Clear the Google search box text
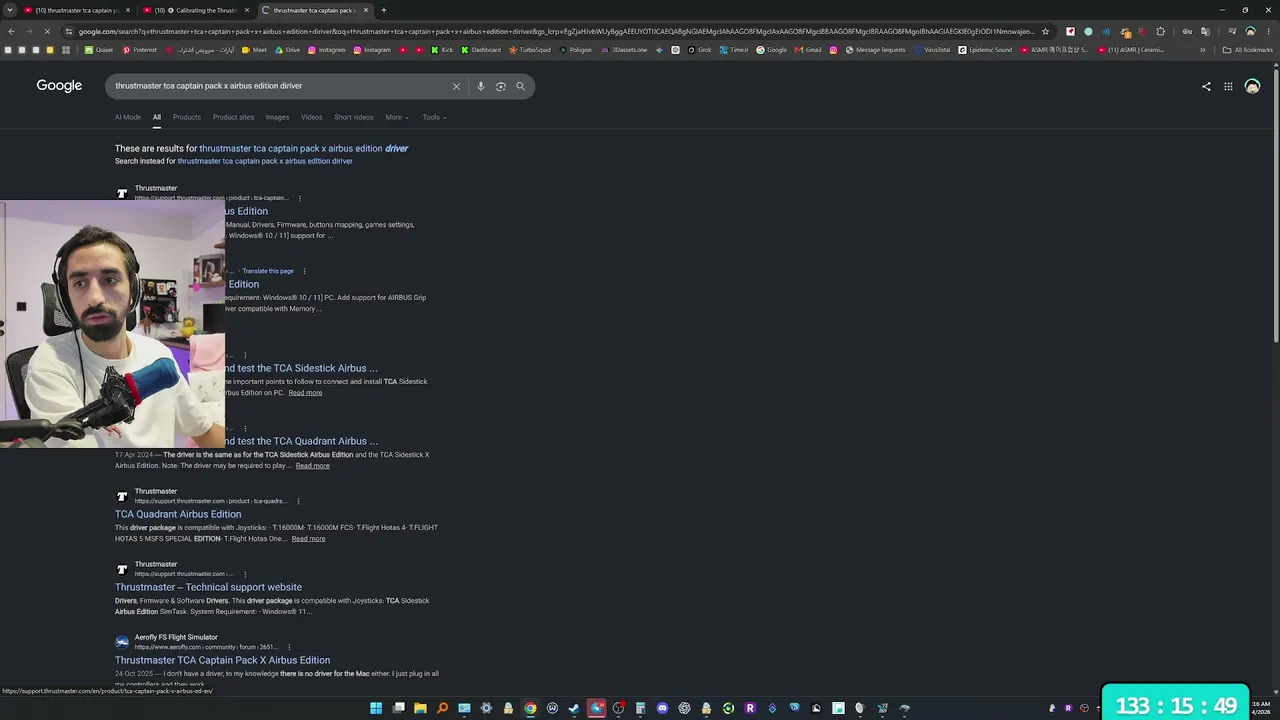 [456, 86]
